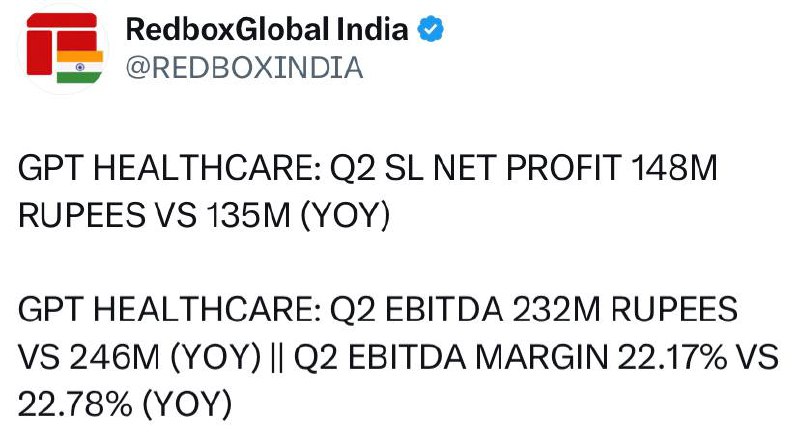Open the @REDBOXINDIA handle link

tap(244, 68)
